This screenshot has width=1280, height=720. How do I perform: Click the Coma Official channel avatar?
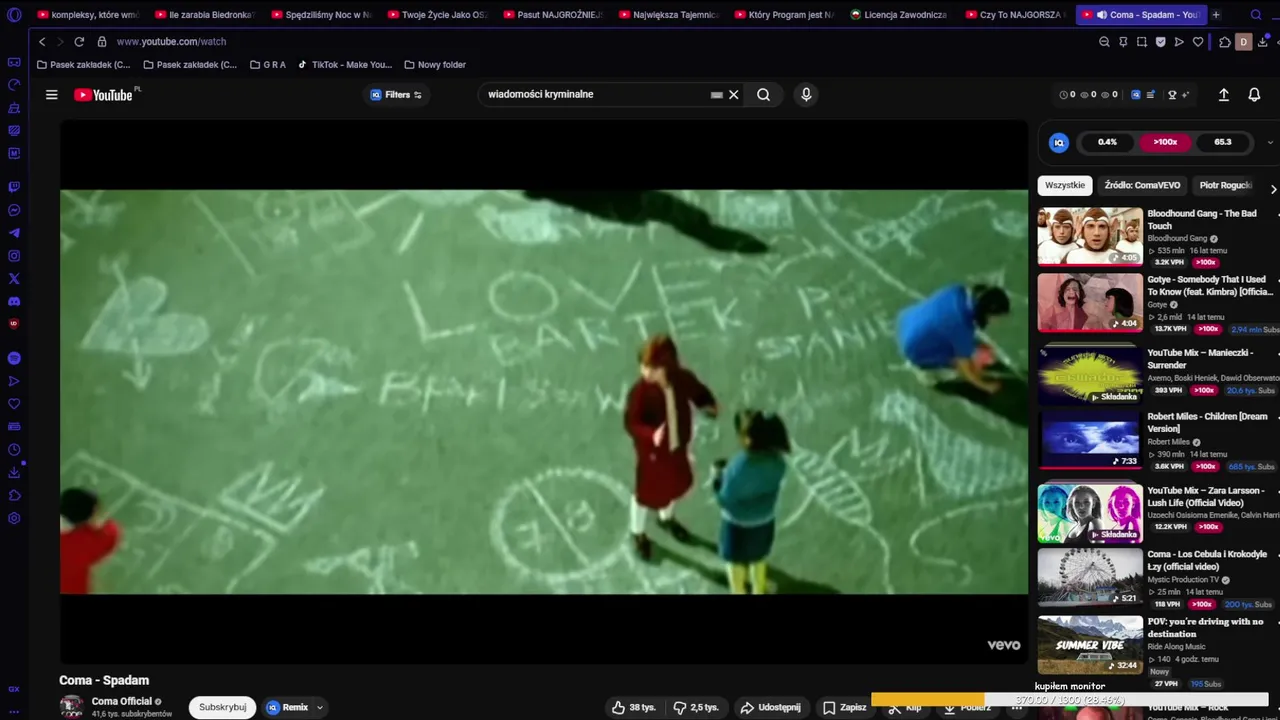click(x=71, y=706)
